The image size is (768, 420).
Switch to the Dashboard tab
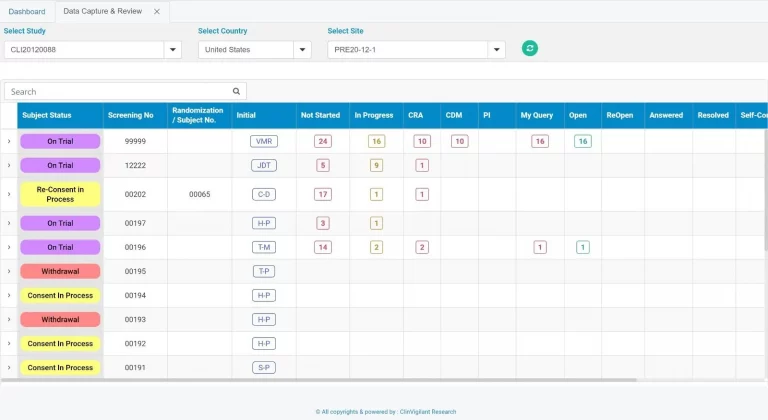[x=27, y=12]
